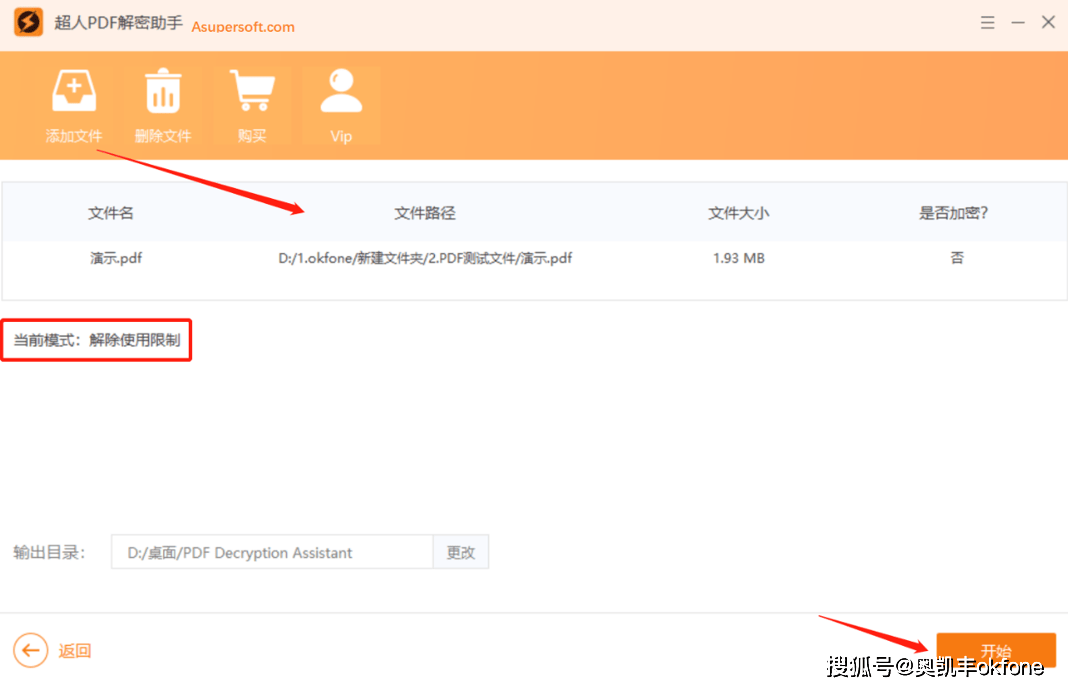Click the current mode (当前模式) label

[x=96, y=340]
